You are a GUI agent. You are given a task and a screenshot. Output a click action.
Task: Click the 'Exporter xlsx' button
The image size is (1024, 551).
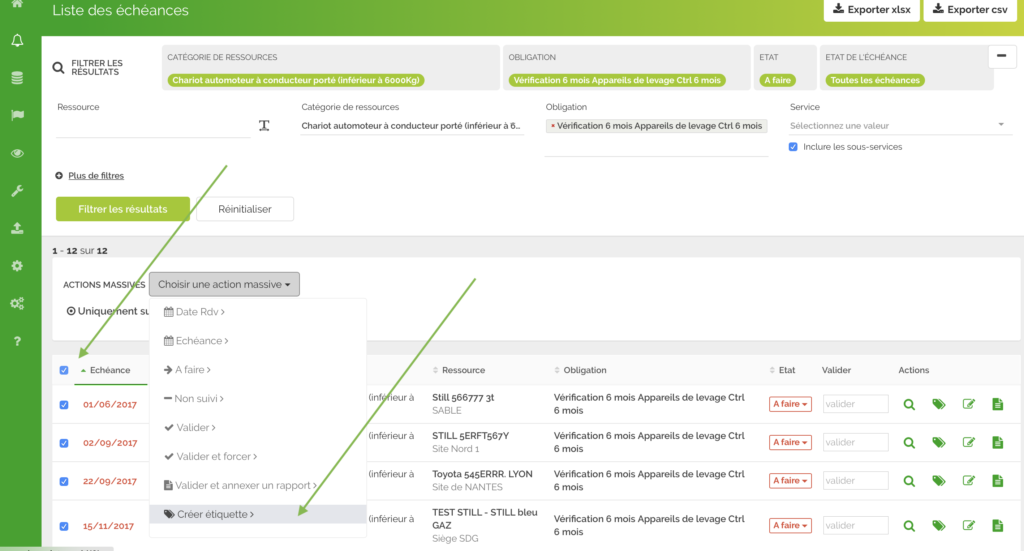pyautogui.click(x=868, y=10)
